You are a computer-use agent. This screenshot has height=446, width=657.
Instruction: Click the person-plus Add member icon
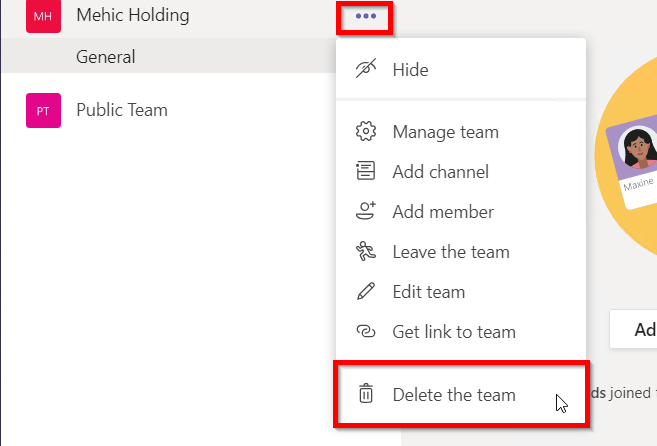click(366, 212)
